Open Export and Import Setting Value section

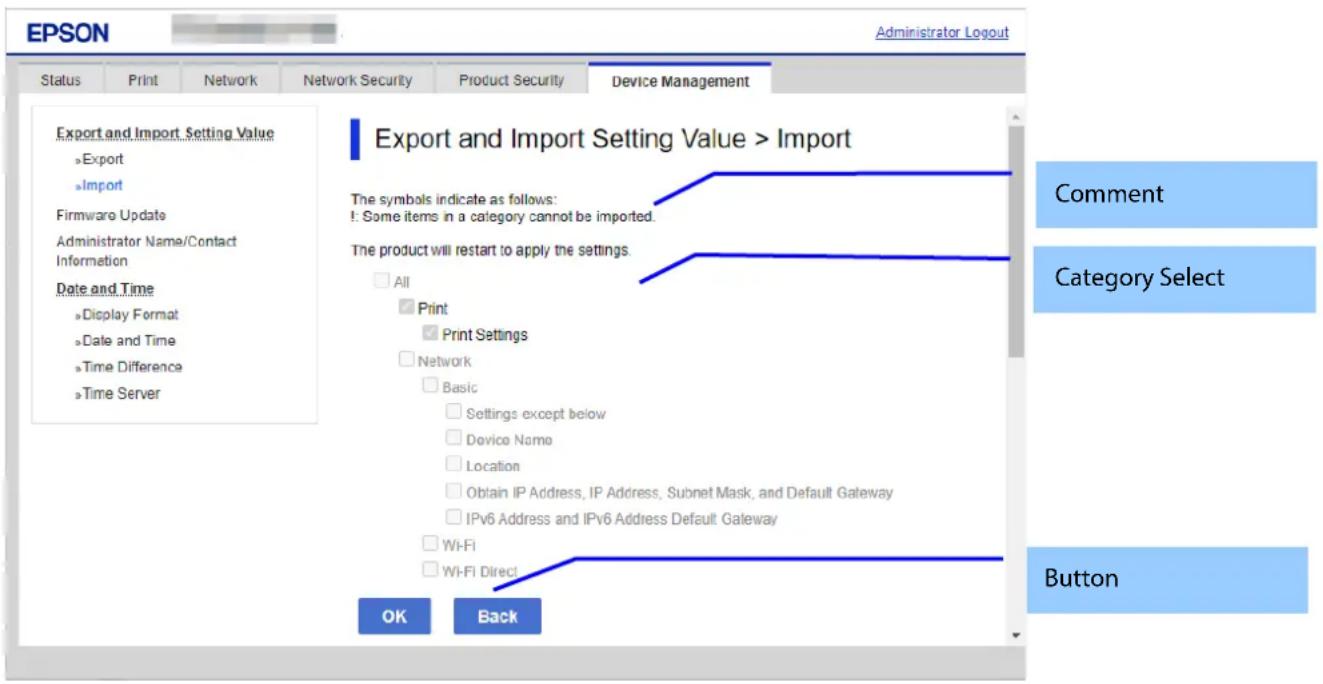(165, 133)
